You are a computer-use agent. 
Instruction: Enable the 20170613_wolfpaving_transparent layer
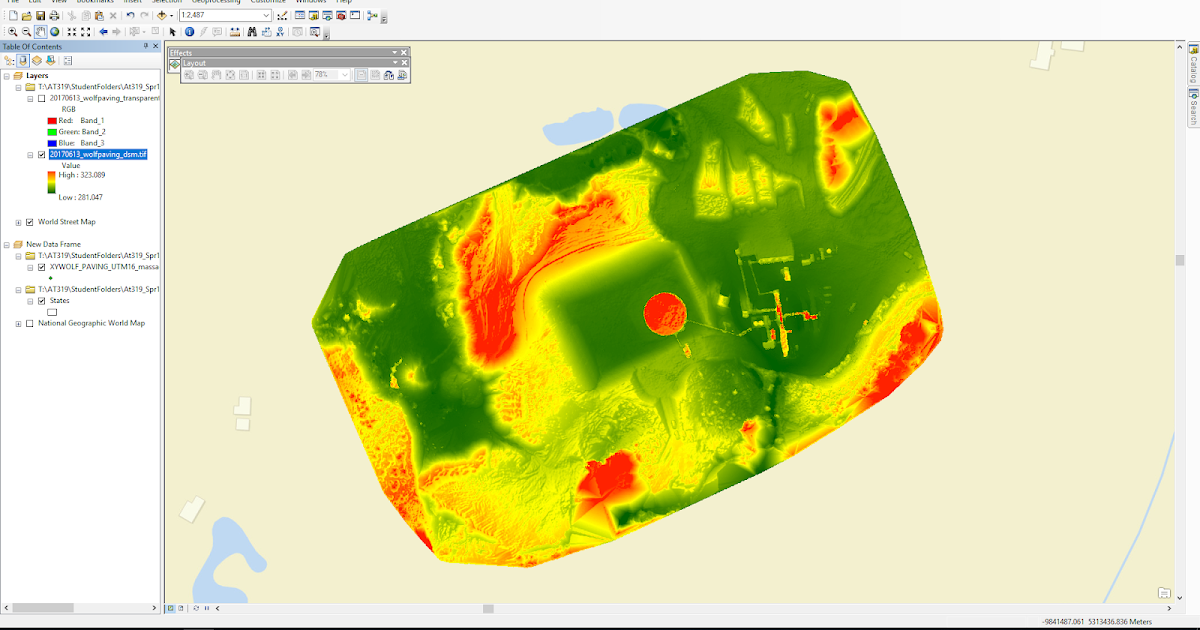[42, 99]
